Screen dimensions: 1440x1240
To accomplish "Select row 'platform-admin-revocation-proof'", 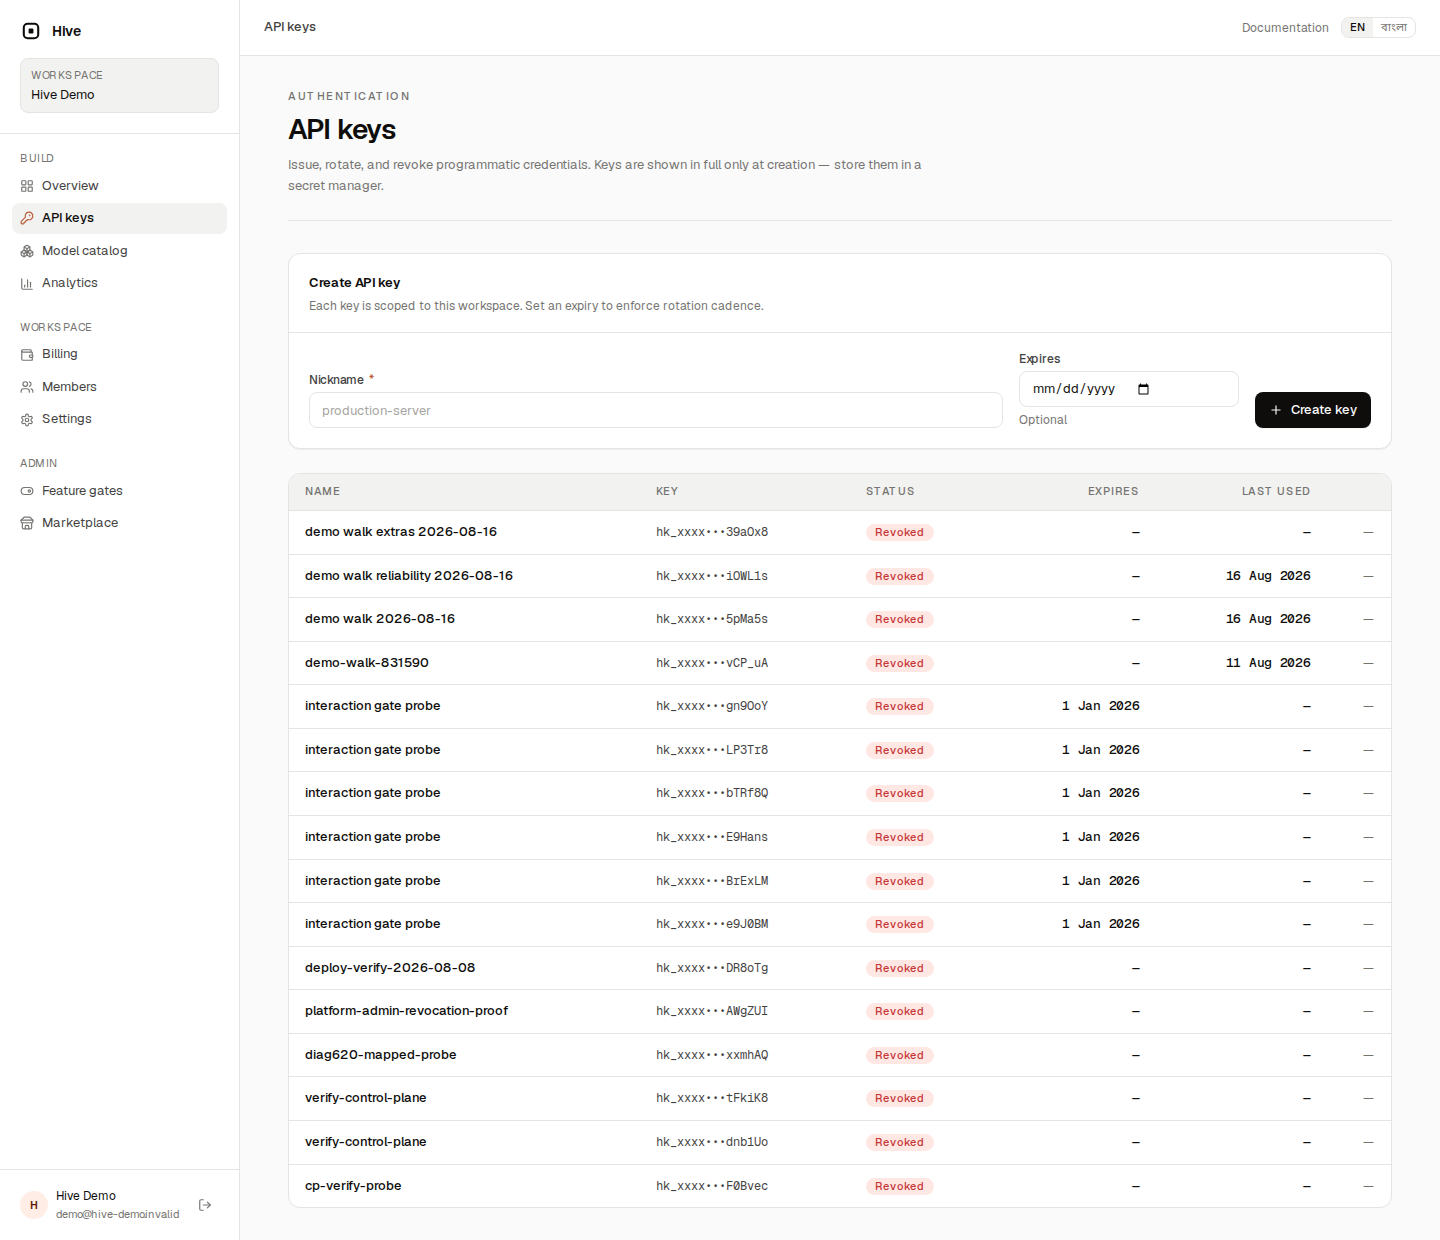I will coord(840,1011).
